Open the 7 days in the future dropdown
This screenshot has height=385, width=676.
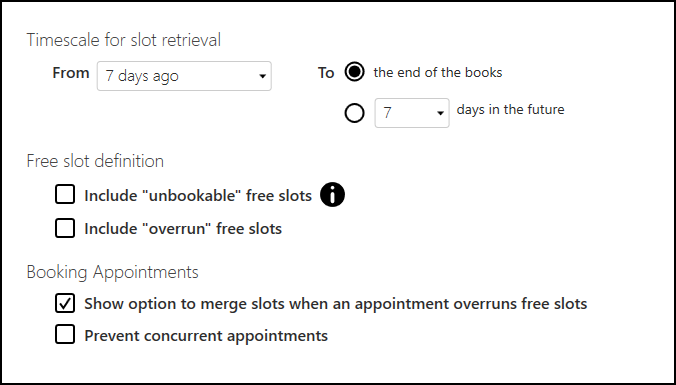coord(412,113)
